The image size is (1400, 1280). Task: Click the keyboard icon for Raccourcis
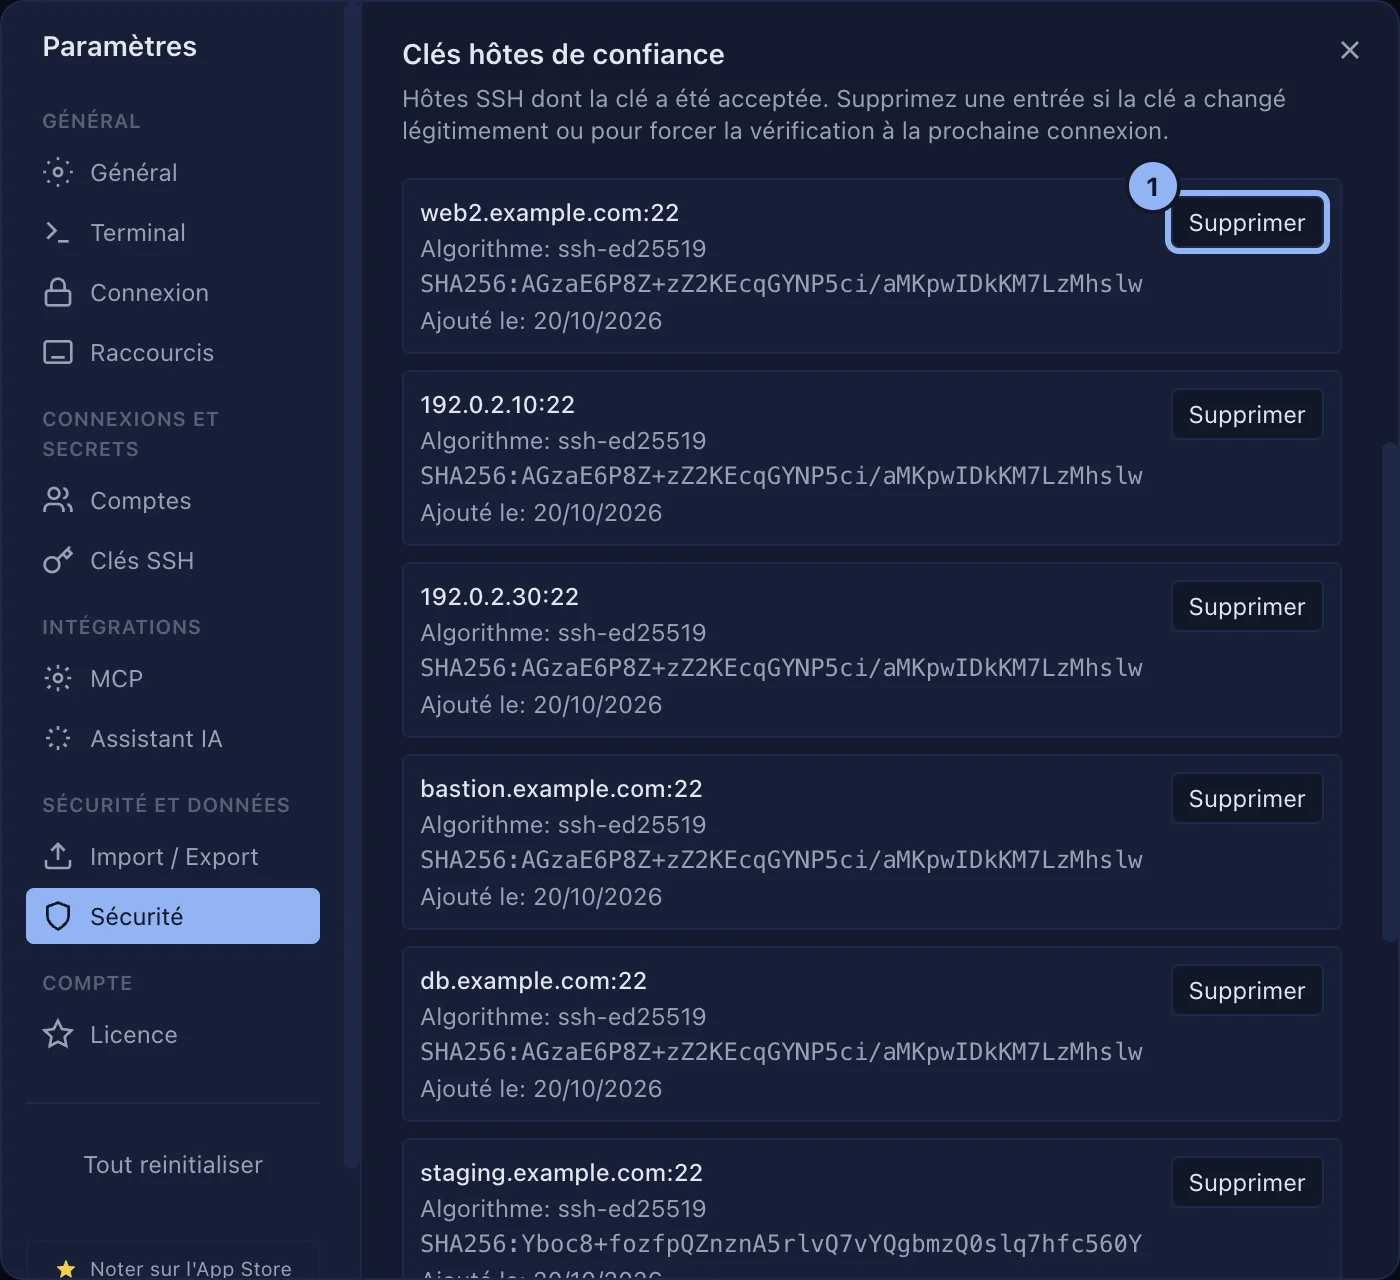tap(58, 352)
